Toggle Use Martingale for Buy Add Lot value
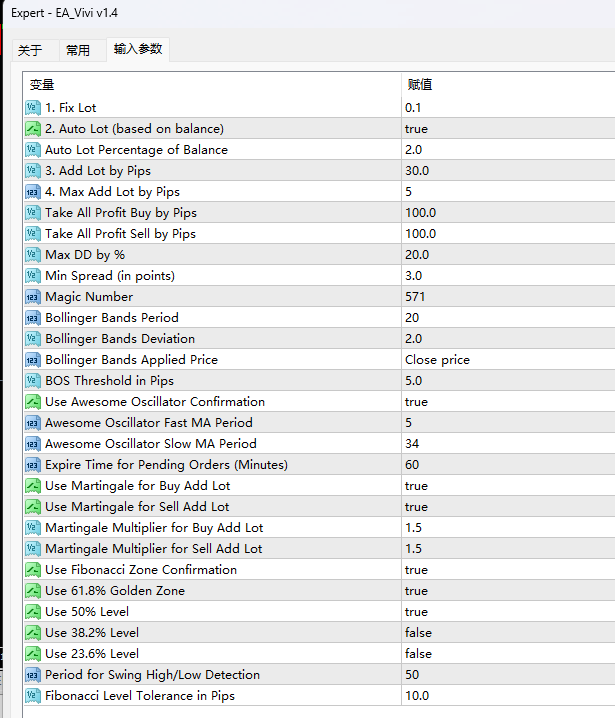 416,486
